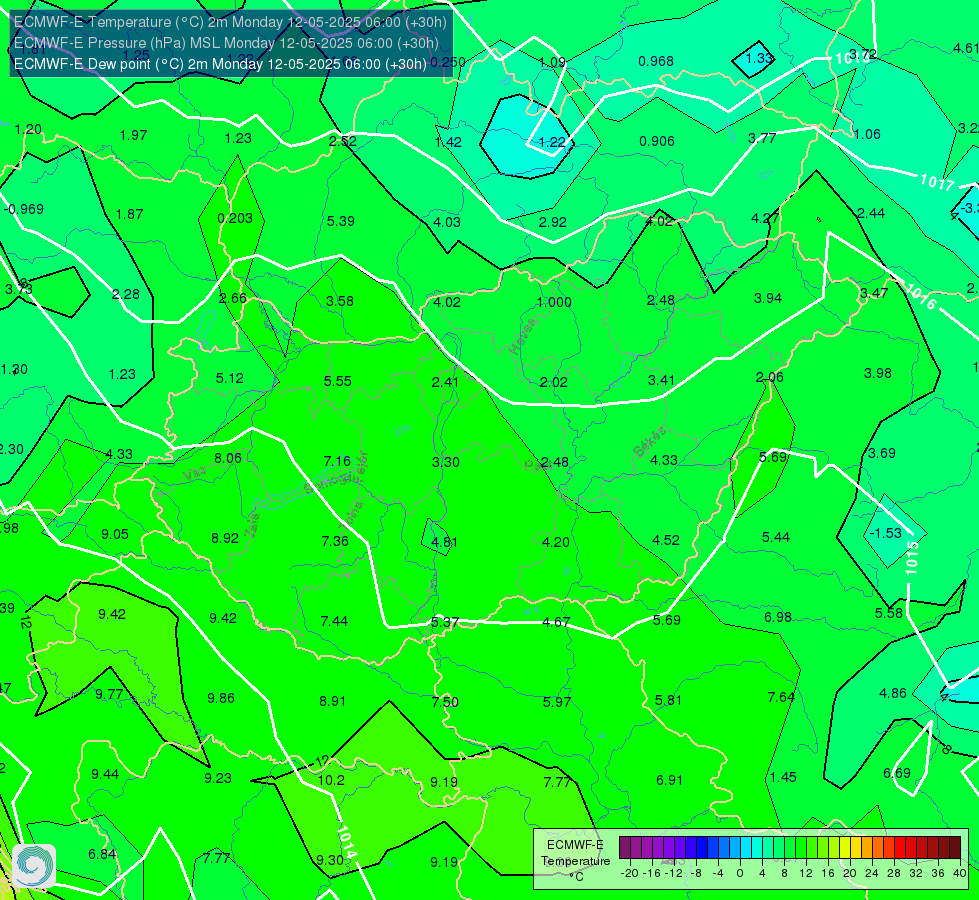Click the 1017 isobar label
Screen dimensions: 979x900
click(x=937, y=183)
